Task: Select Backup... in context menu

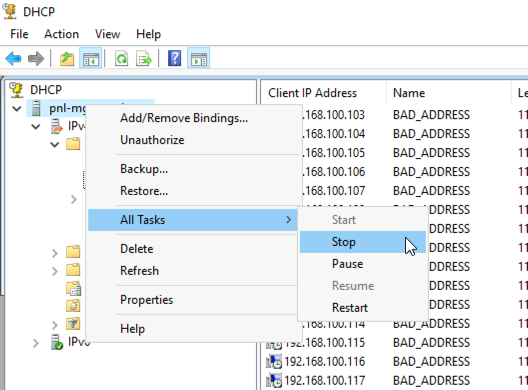Action: [194, 169]
